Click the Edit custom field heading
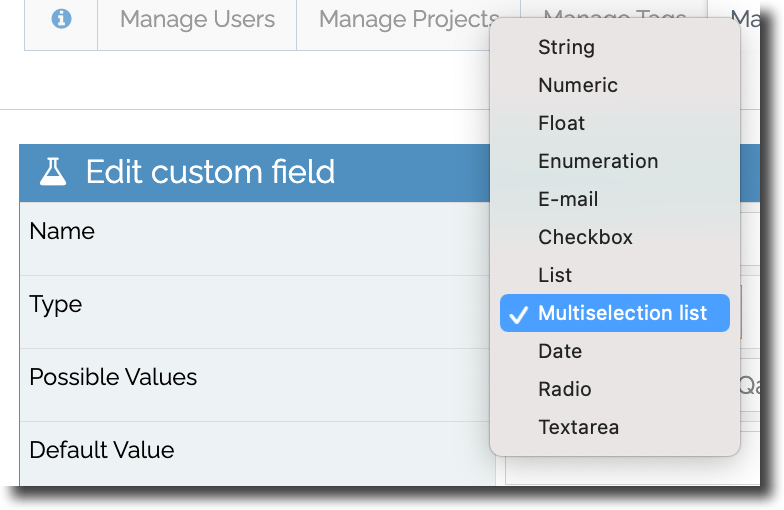Screen dimensions: 784x510 point(210,172)
